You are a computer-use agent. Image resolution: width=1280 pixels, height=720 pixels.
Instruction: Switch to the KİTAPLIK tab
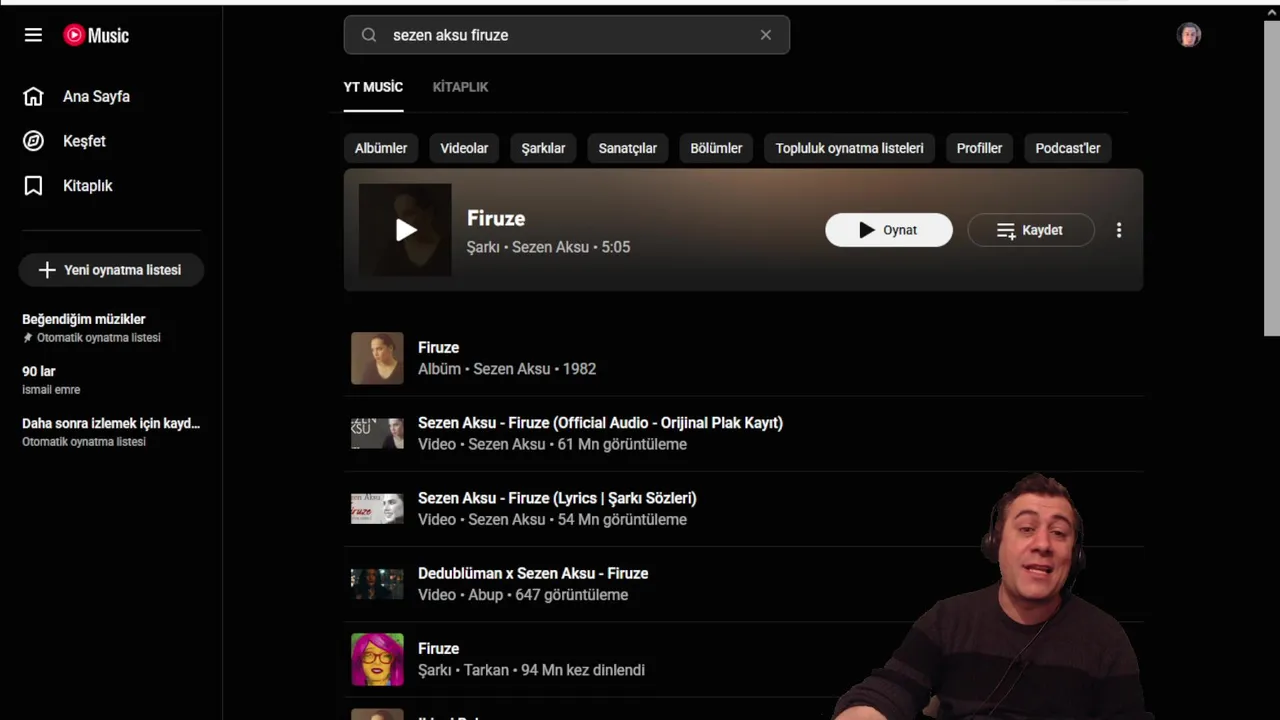tap(460, 87)
